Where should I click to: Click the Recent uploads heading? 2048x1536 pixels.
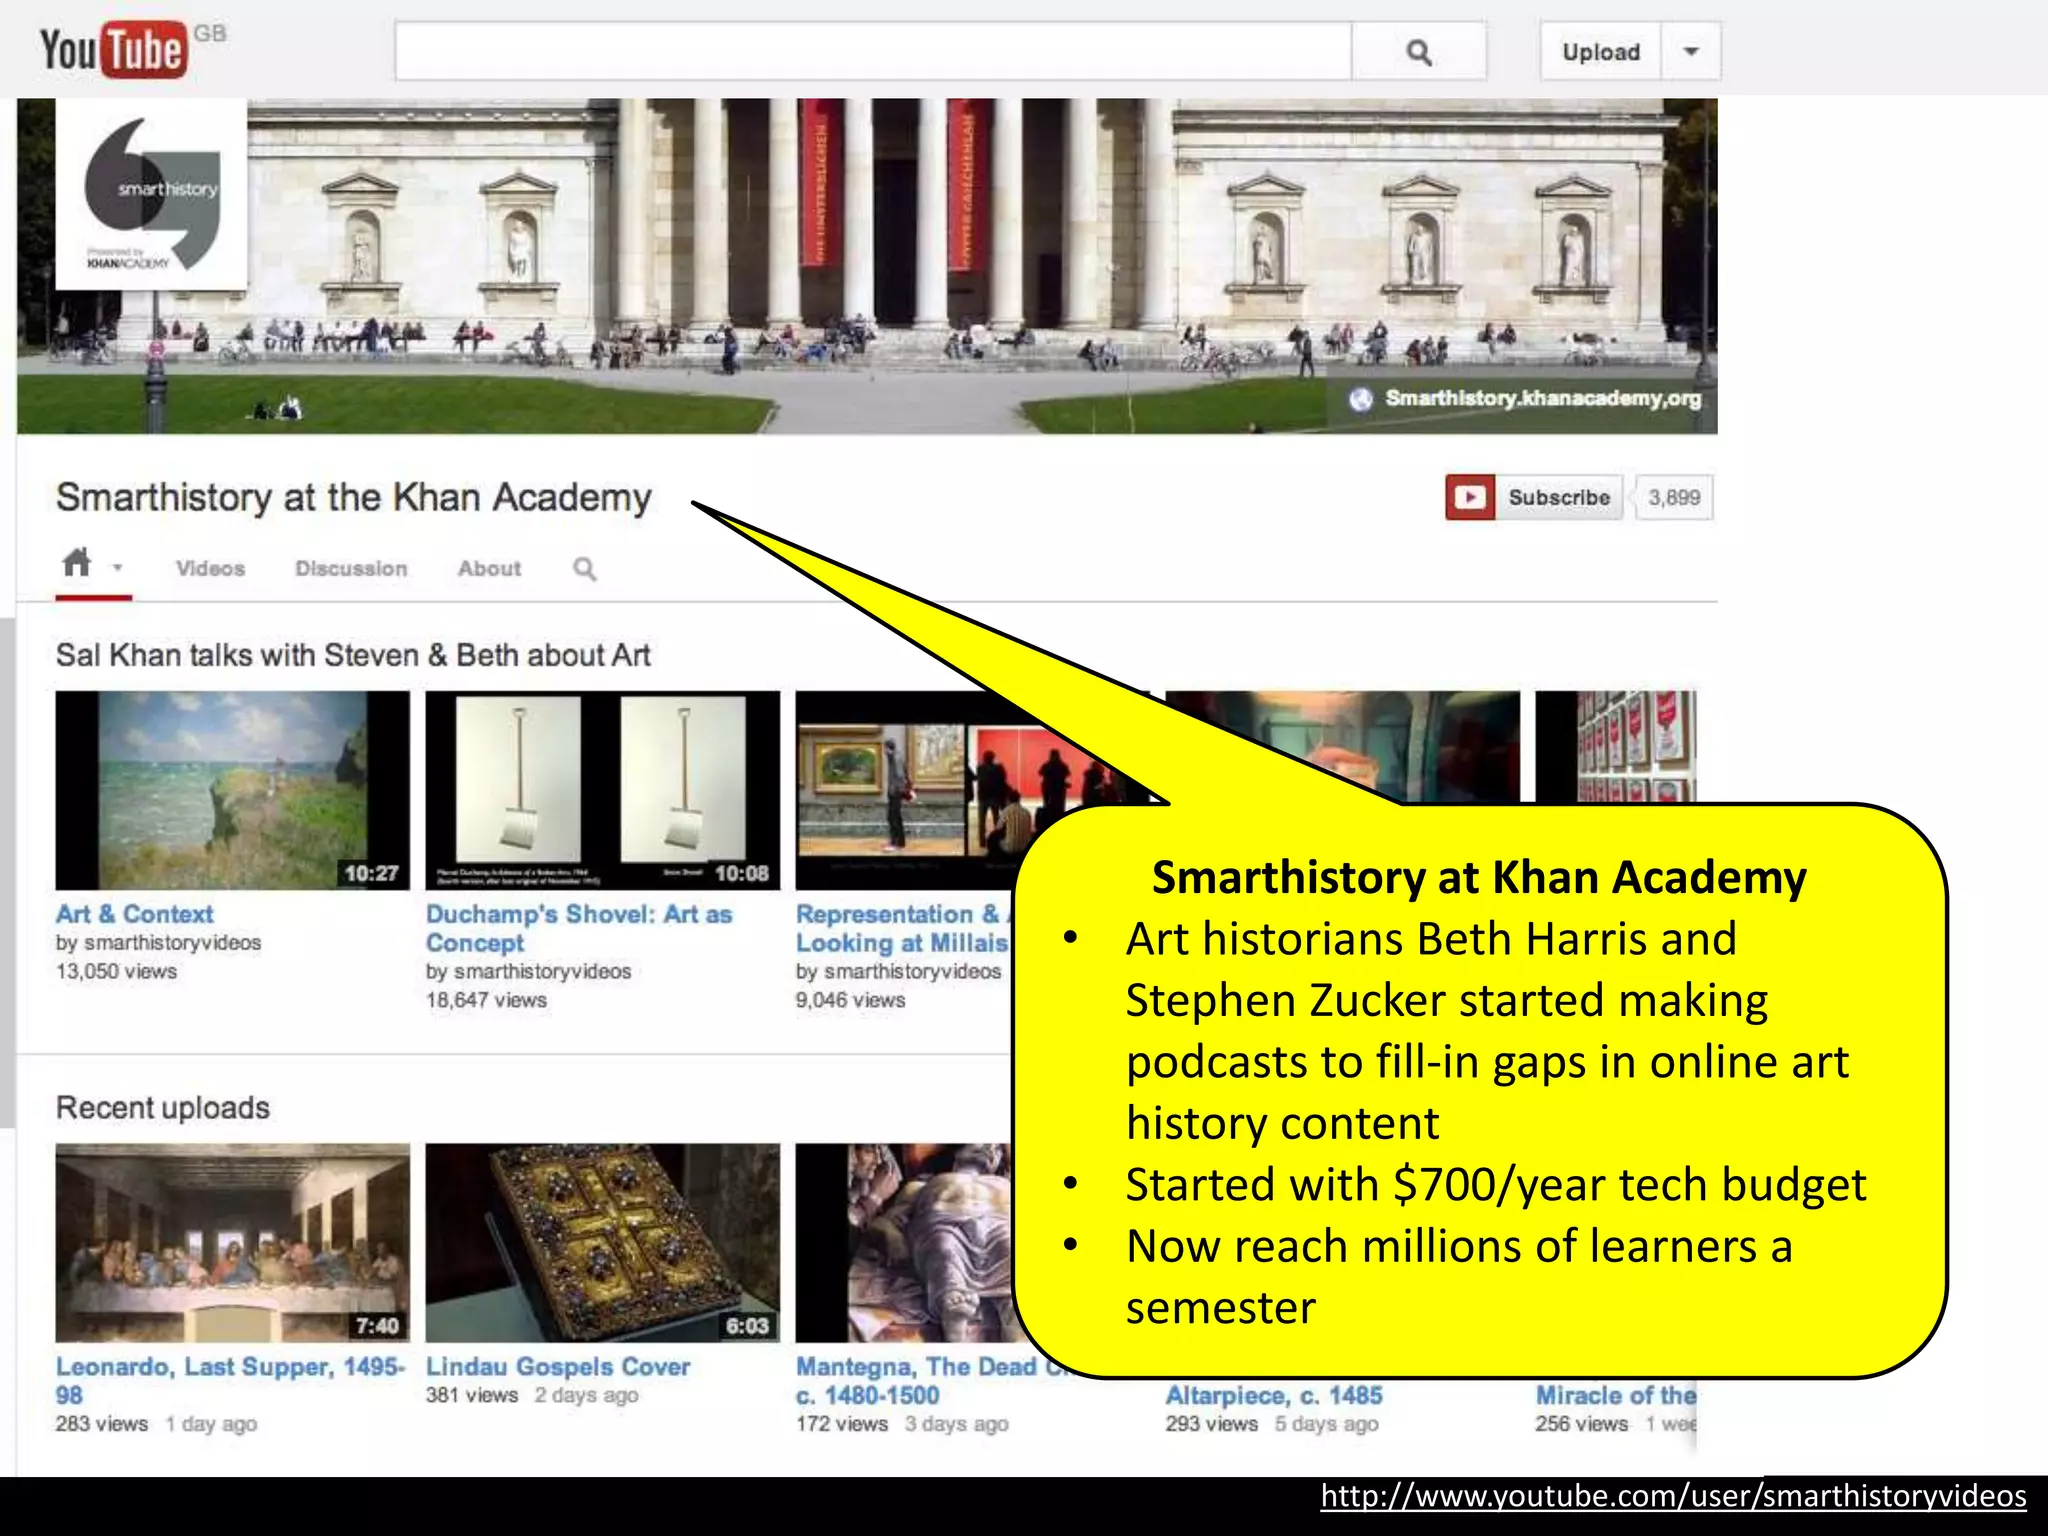pyautogui.click(x=163, y=1107)
